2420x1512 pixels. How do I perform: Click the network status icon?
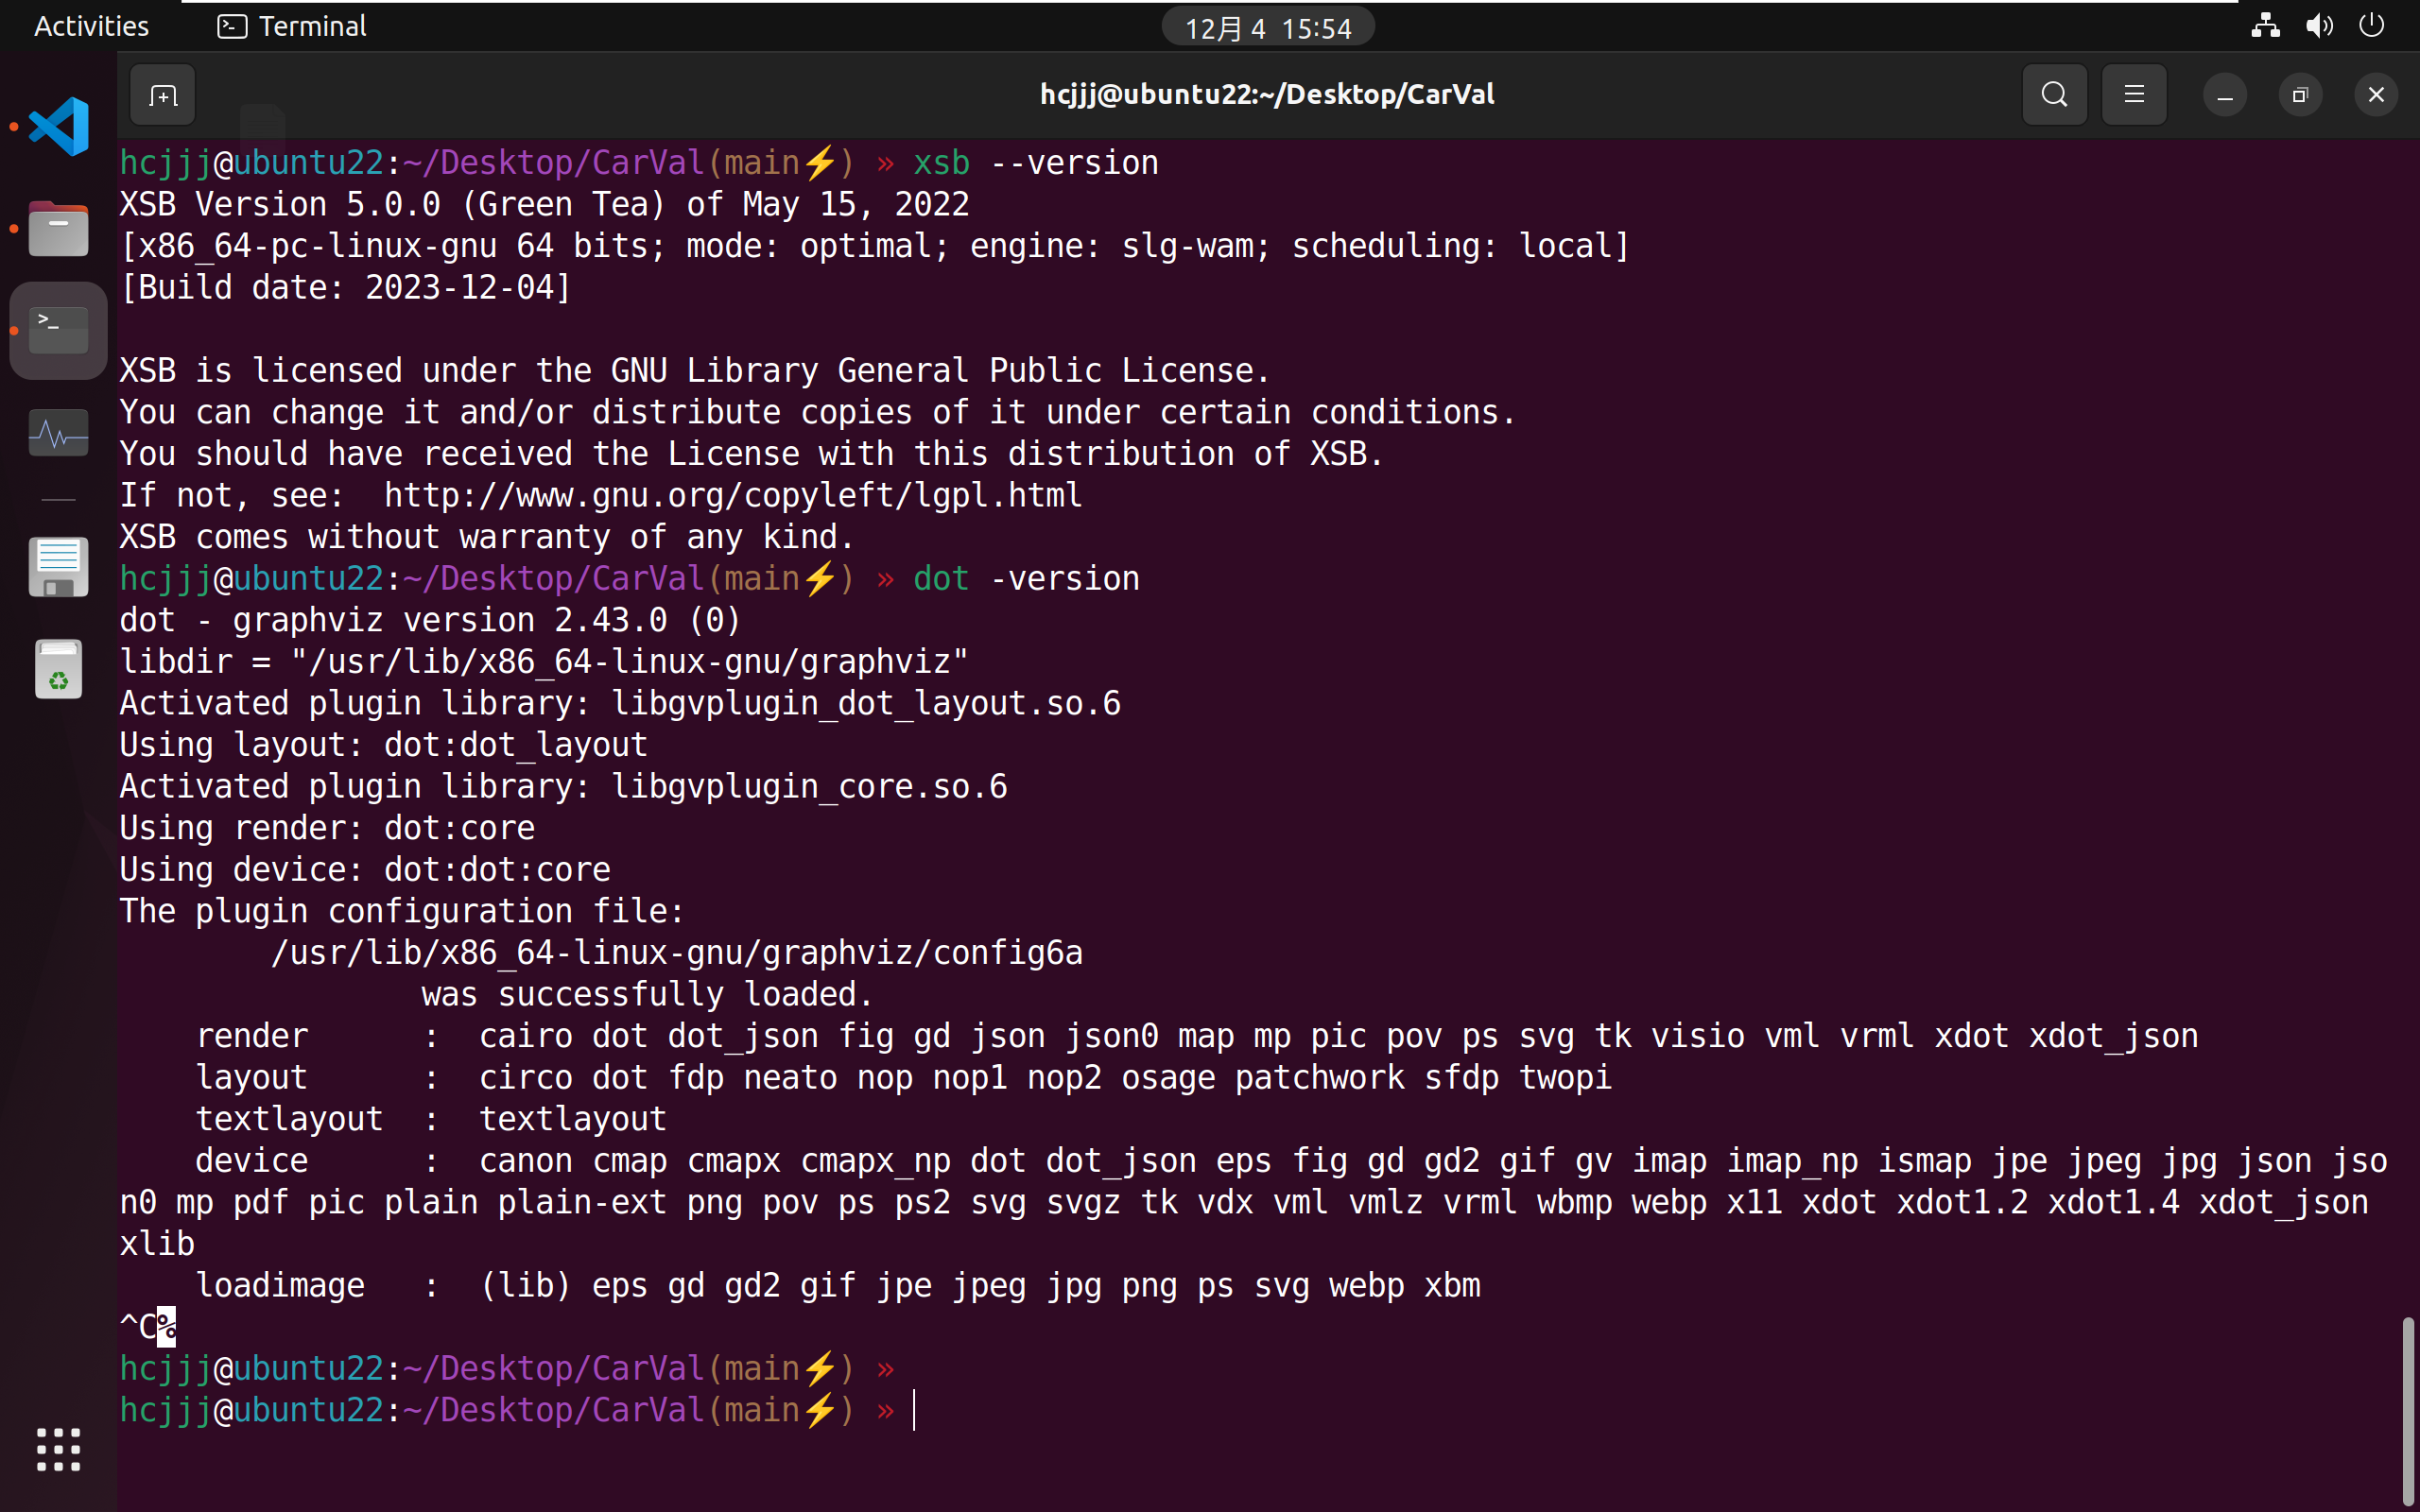pyautogui.click(x=2265, y=26)
